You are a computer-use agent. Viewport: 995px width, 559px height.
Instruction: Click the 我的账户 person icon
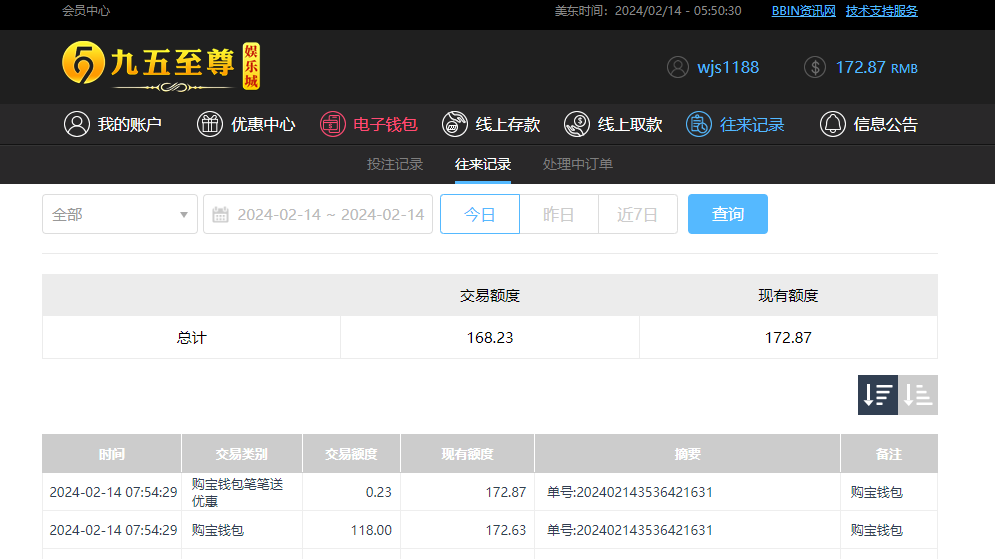pyautogui.click(x=77, y=124)
